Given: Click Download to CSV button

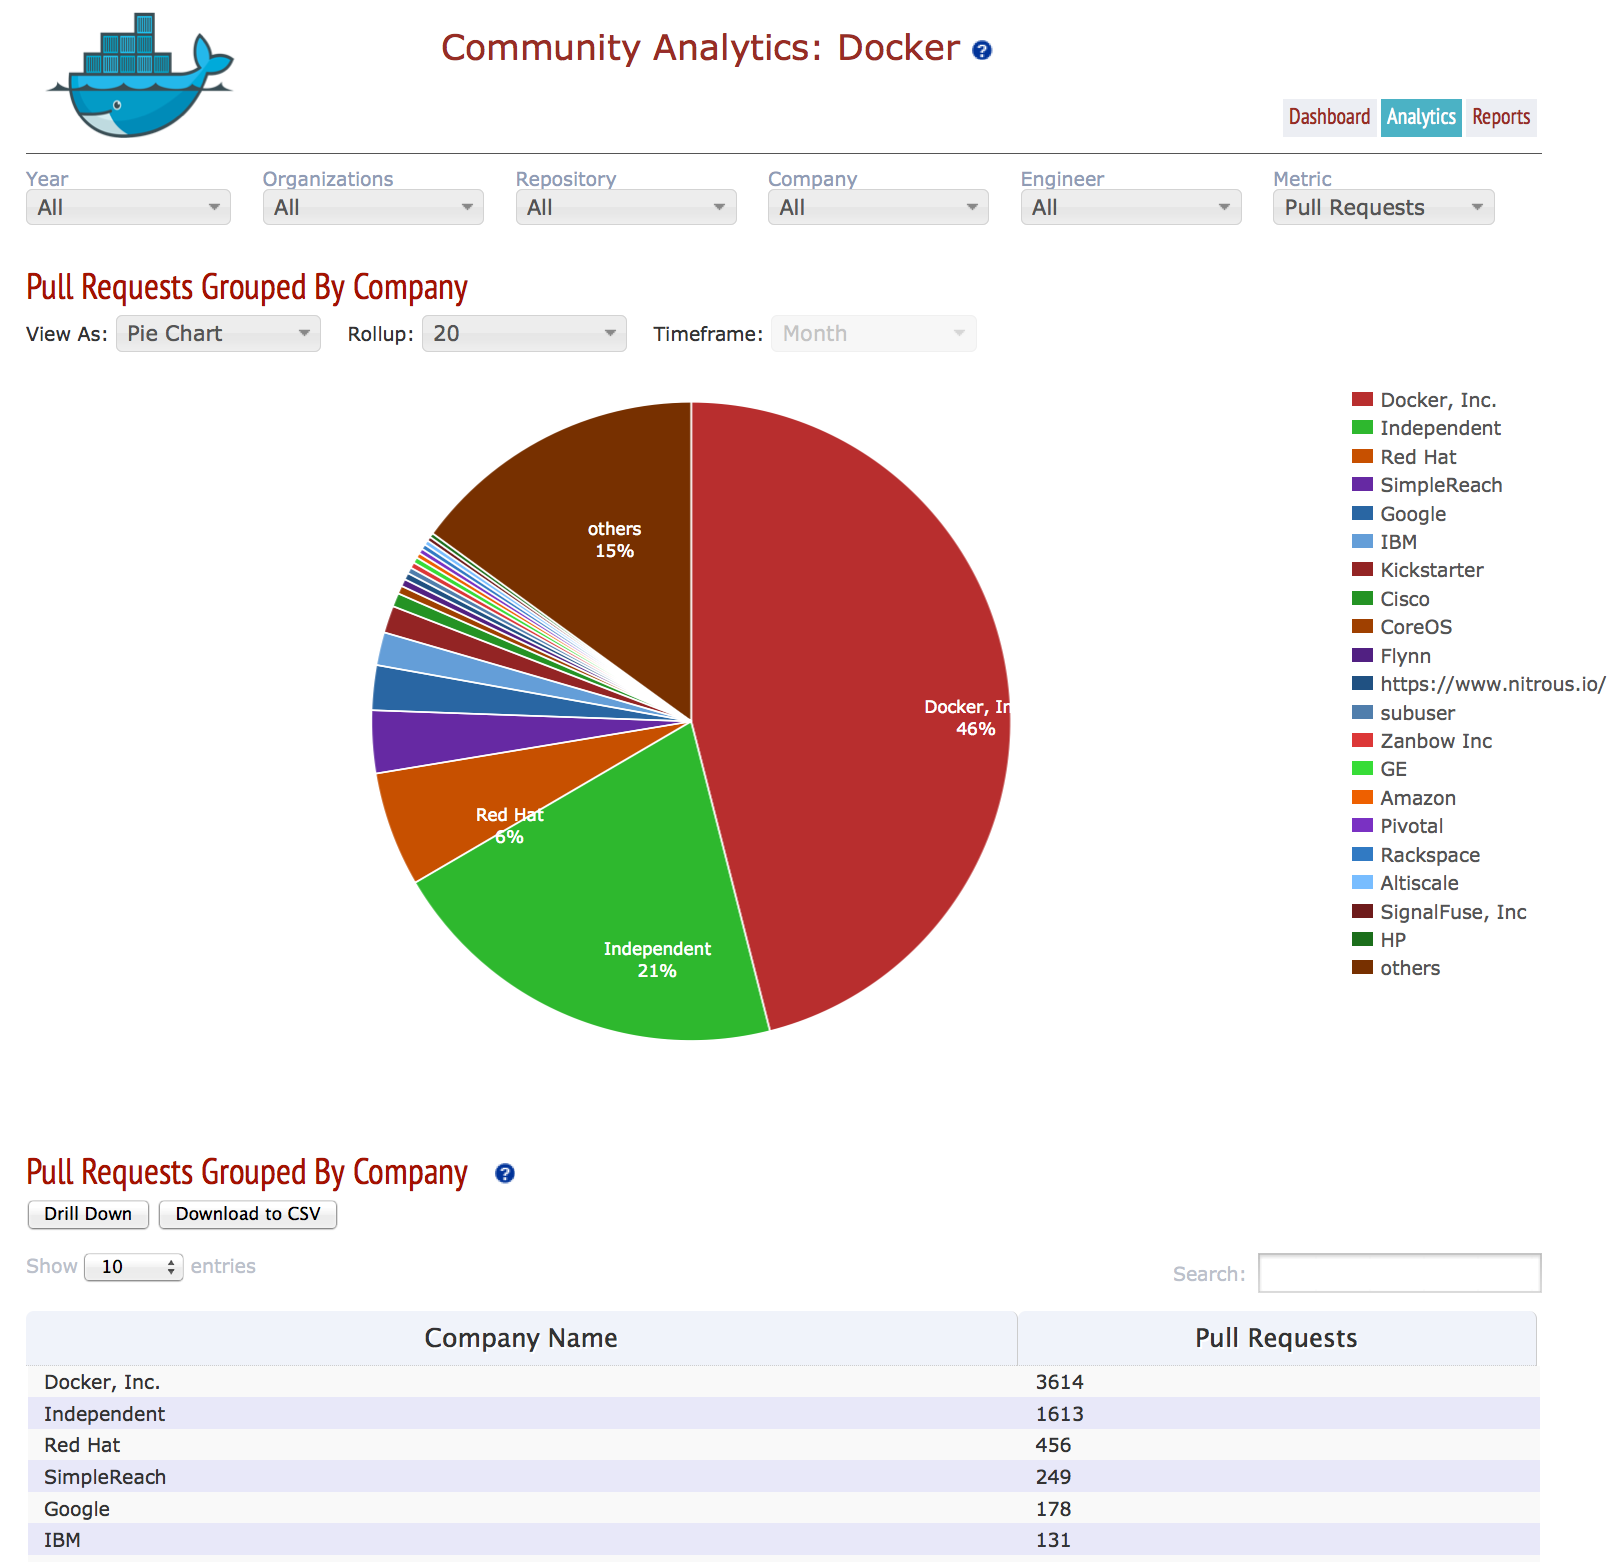Looking at the screenshot, I should click(248, 1214).
